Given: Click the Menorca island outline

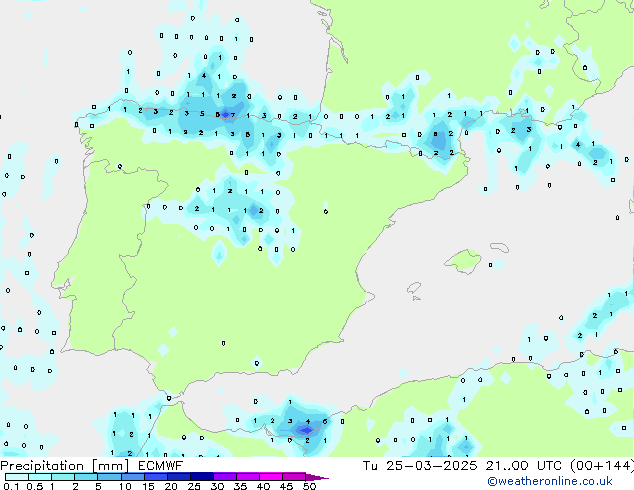Looking at the screenshot, I should [x=500, y=247].
